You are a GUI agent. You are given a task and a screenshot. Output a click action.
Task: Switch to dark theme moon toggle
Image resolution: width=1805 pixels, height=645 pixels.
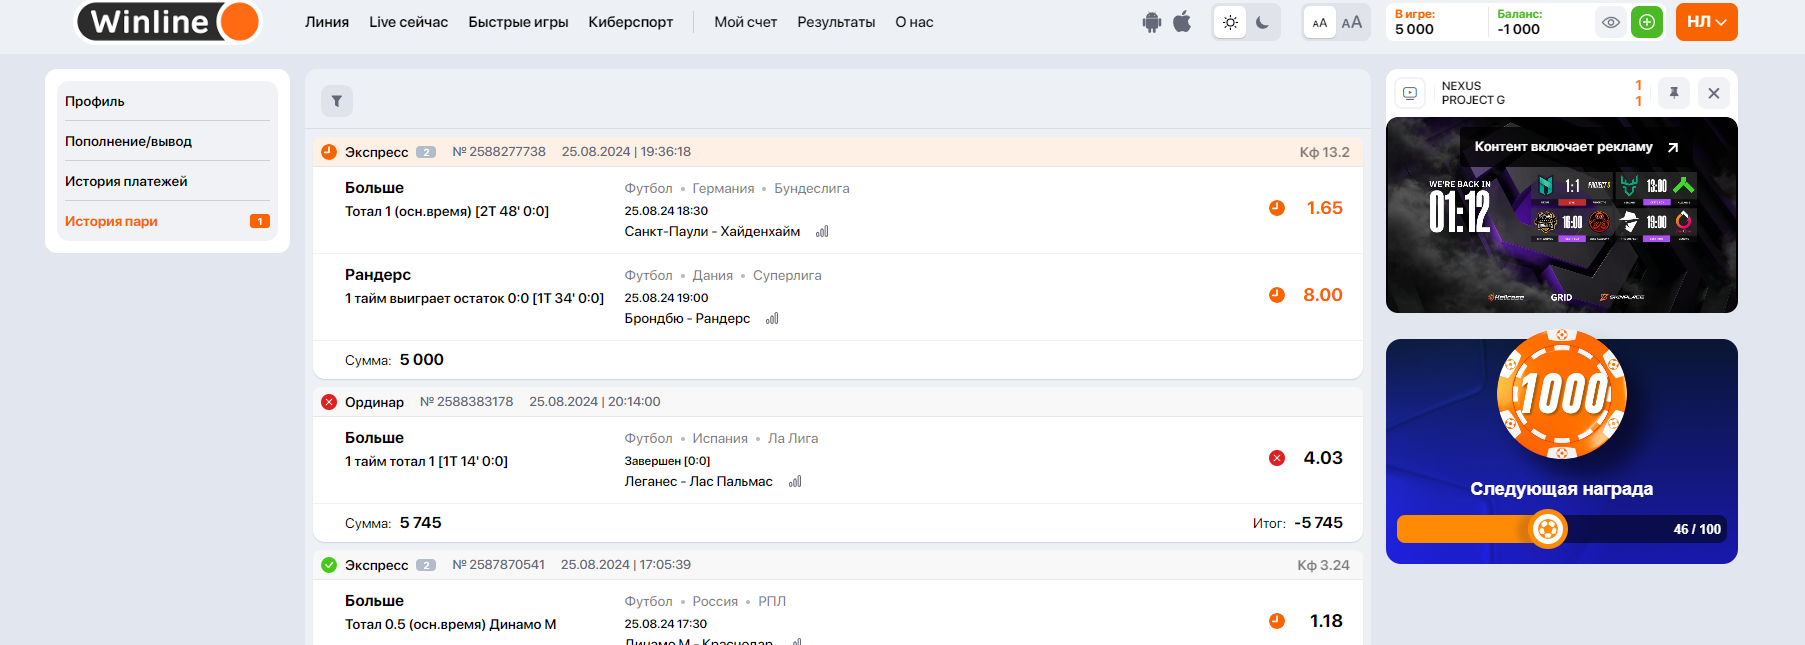tap(1263, 22)
